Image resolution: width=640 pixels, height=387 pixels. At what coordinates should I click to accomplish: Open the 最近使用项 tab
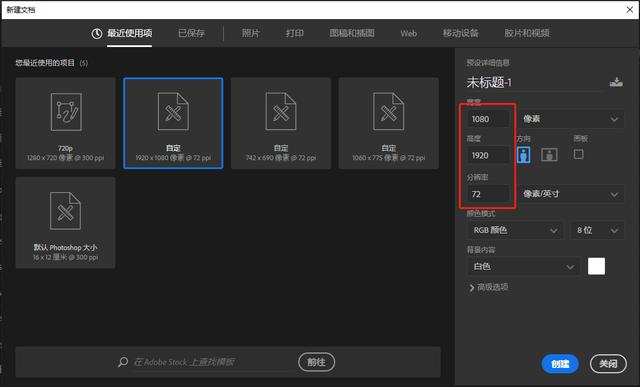pyautogui.click(x=129, y=33)
